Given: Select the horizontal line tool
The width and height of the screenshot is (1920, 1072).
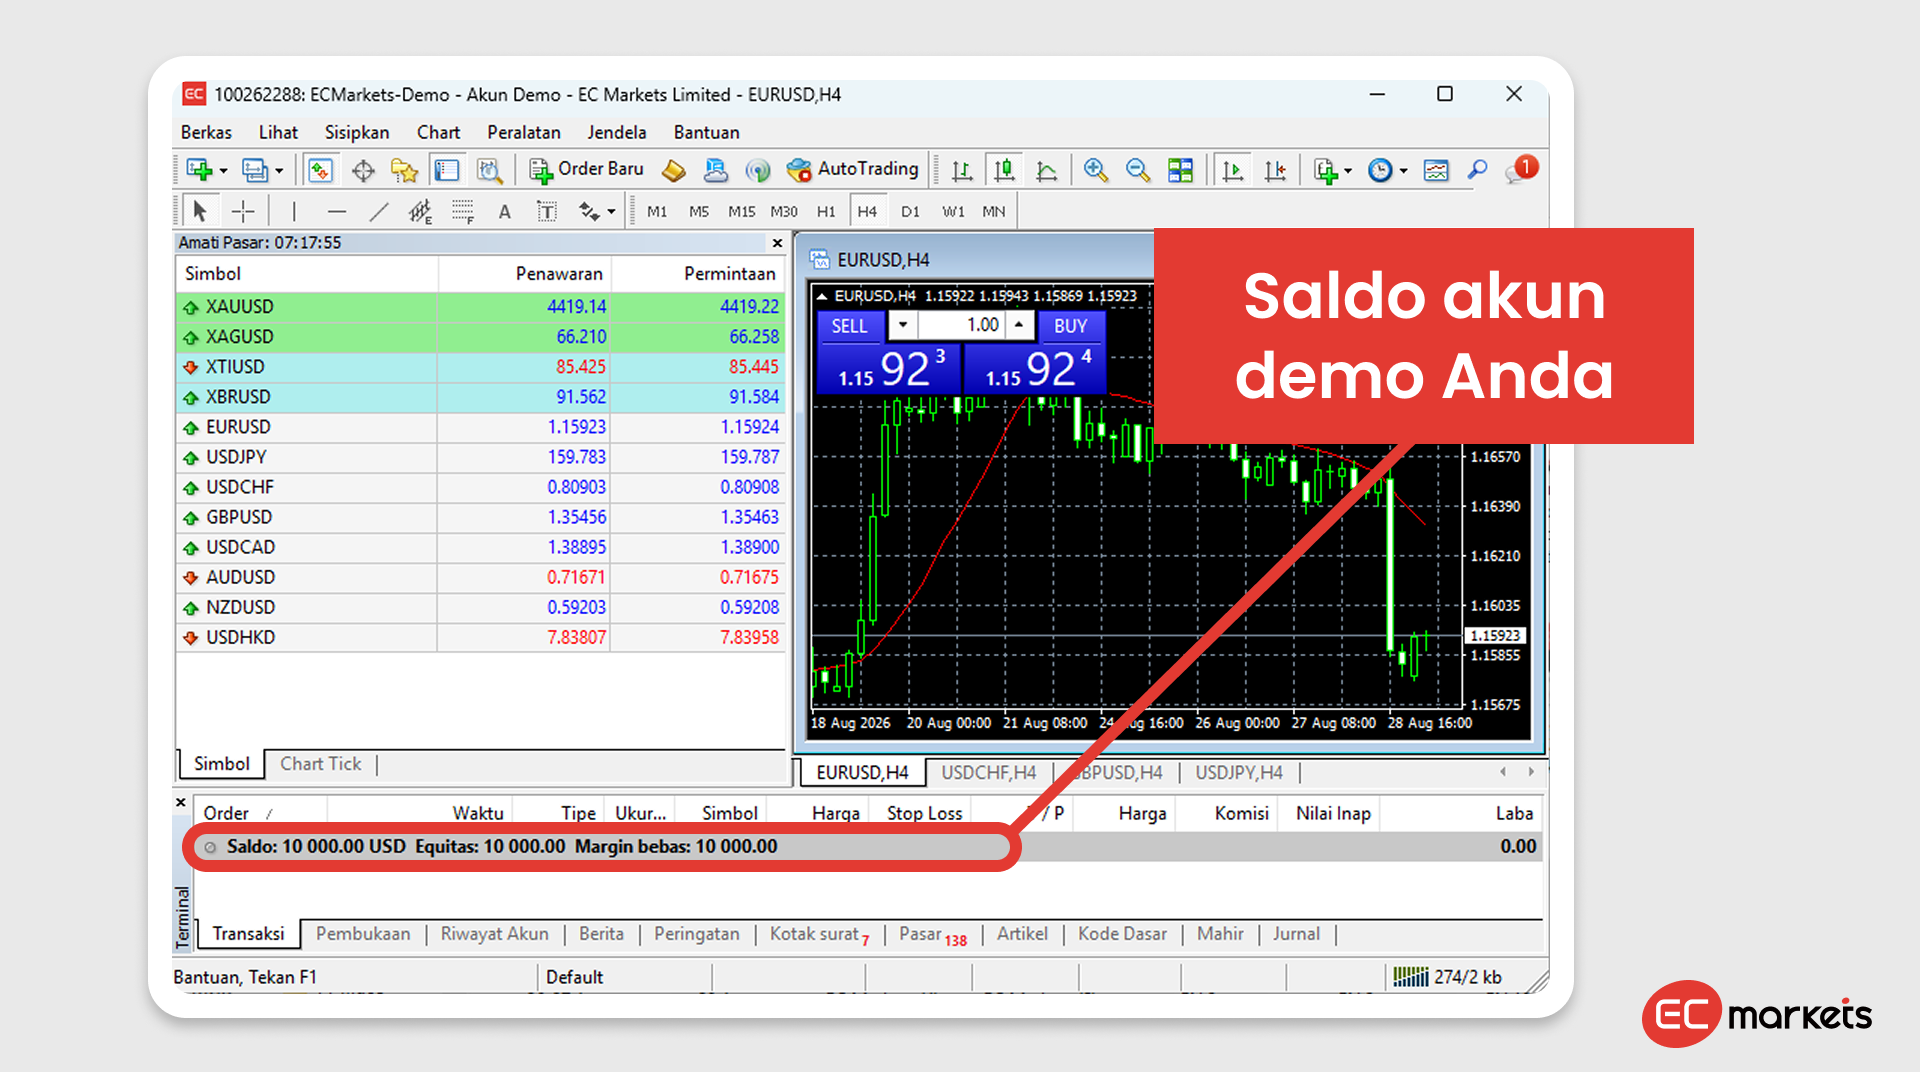Looking at the screenshot, I should (x=337, y=211).
